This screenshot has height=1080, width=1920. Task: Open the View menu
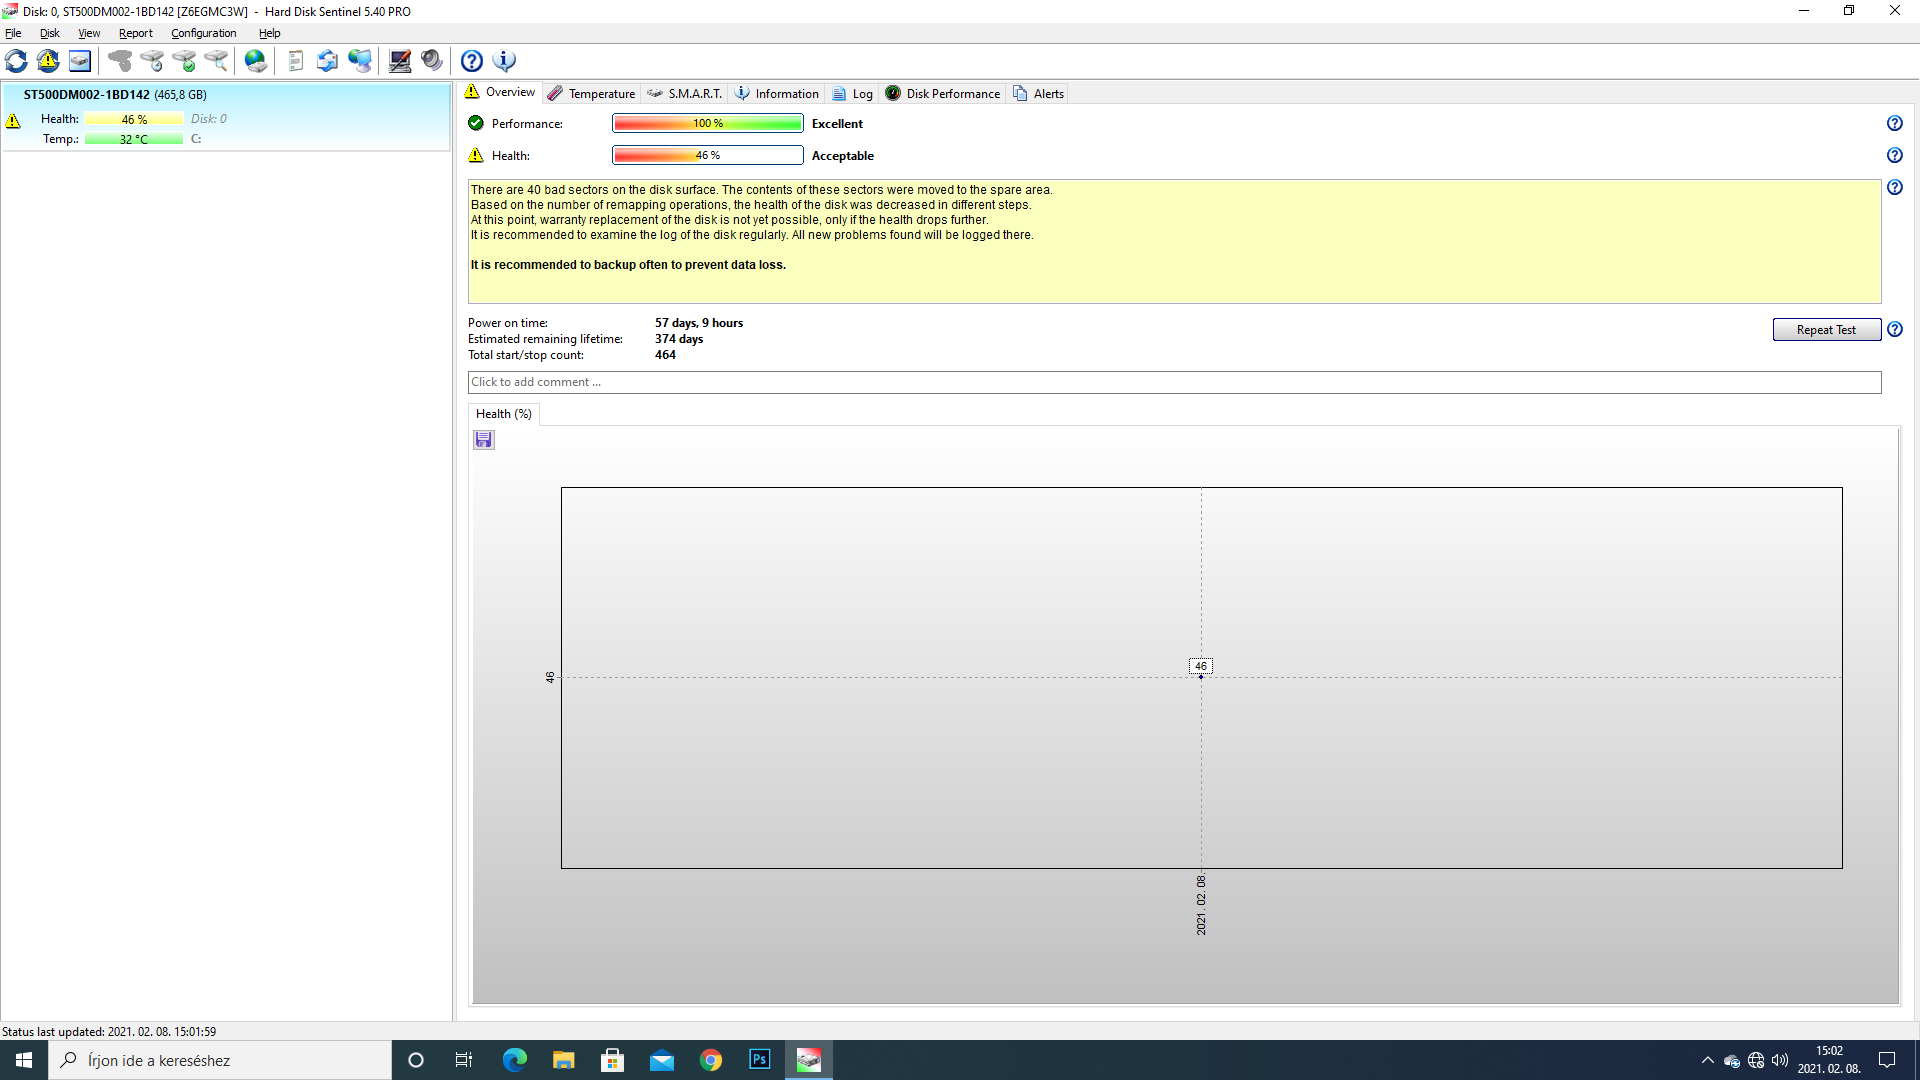point(89,33)
